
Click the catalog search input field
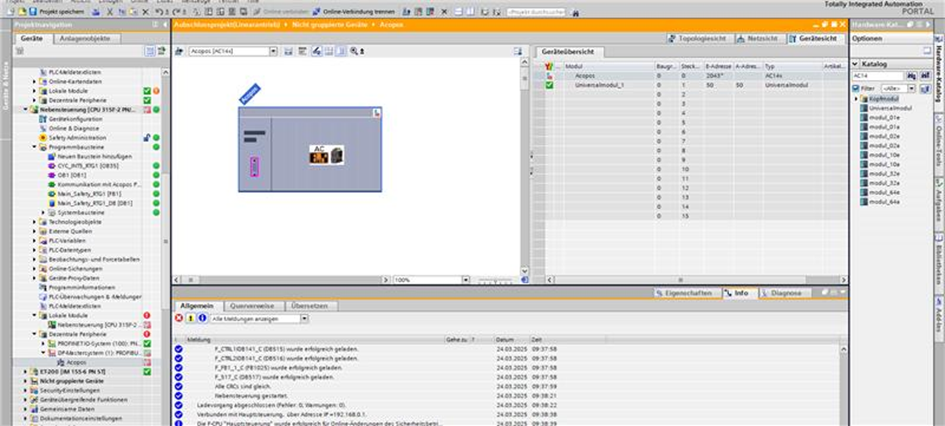(x=877, y=75)
